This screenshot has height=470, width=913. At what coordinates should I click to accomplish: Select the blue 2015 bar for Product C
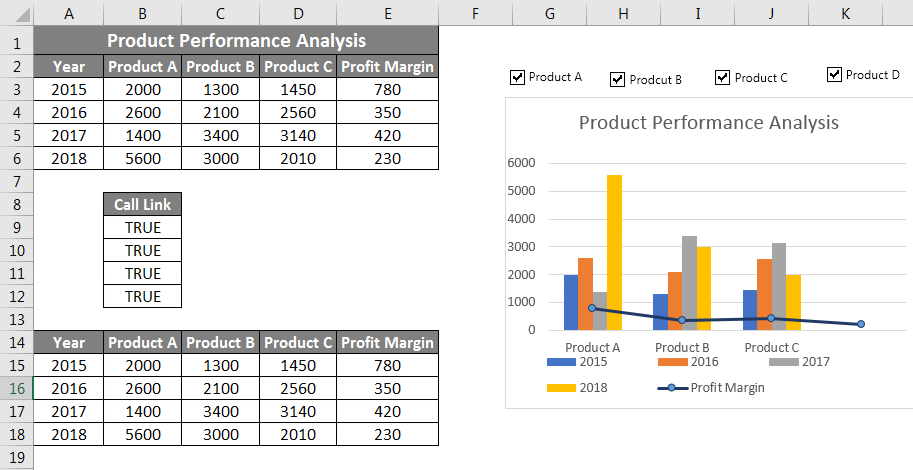pyautogui.click(x=750, y=310)
